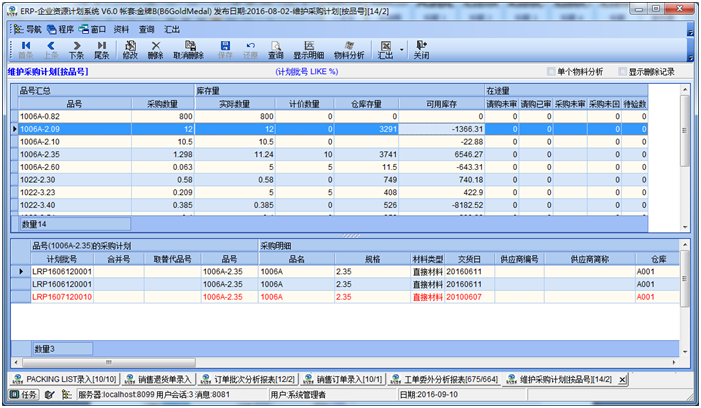This screenshot has height=408, width=701.
Task: Go to previous record (上条)
Action: (x=51, y=50)
